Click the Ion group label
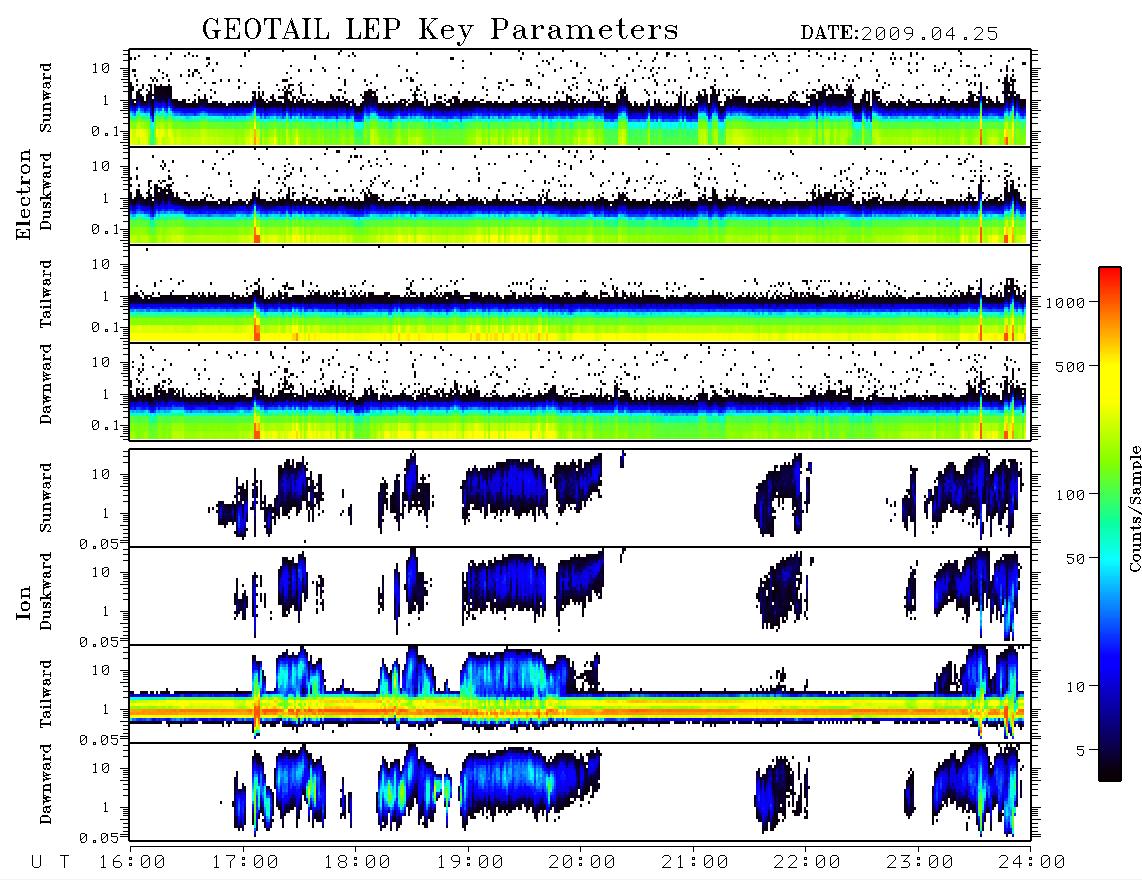 coord(23,602)
